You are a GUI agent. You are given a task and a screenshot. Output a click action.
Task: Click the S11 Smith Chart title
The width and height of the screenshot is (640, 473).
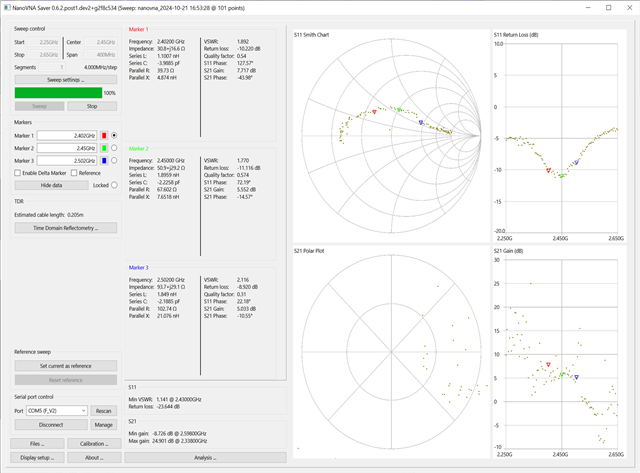click(x=311, y=35)
